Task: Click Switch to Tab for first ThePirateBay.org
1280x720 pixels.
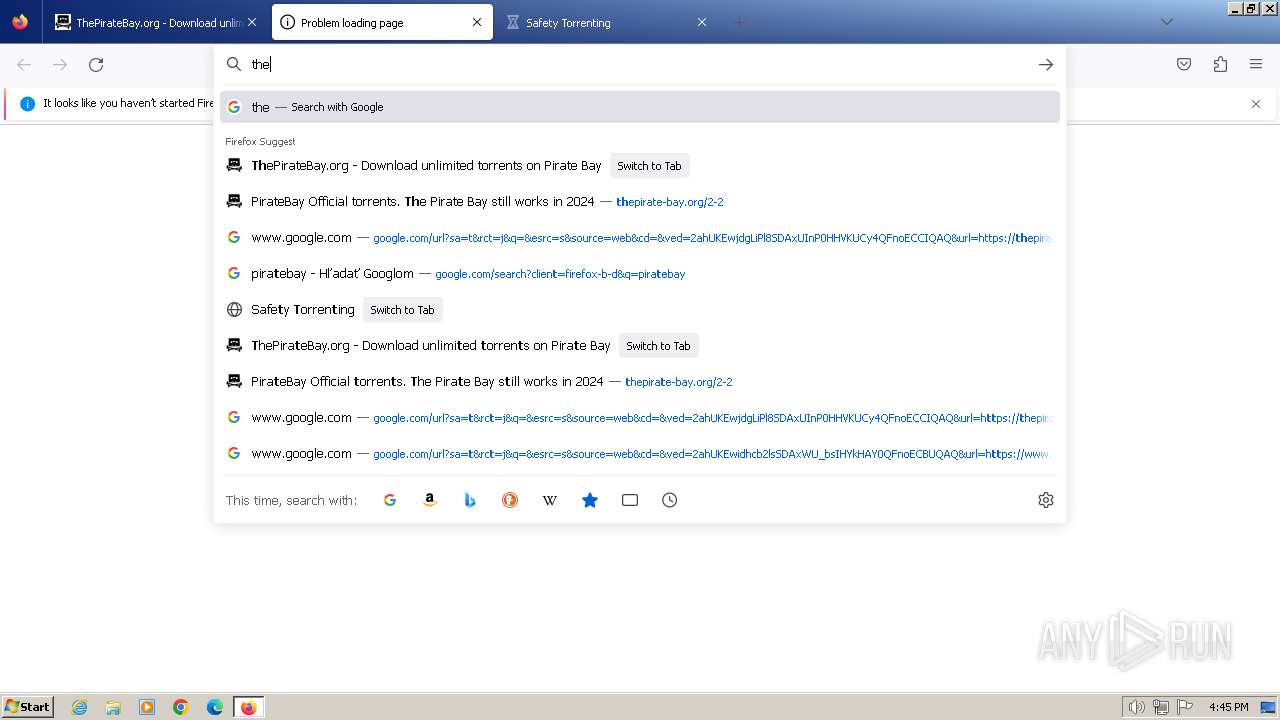Action: pyautogui.click(x=649, y=166)
